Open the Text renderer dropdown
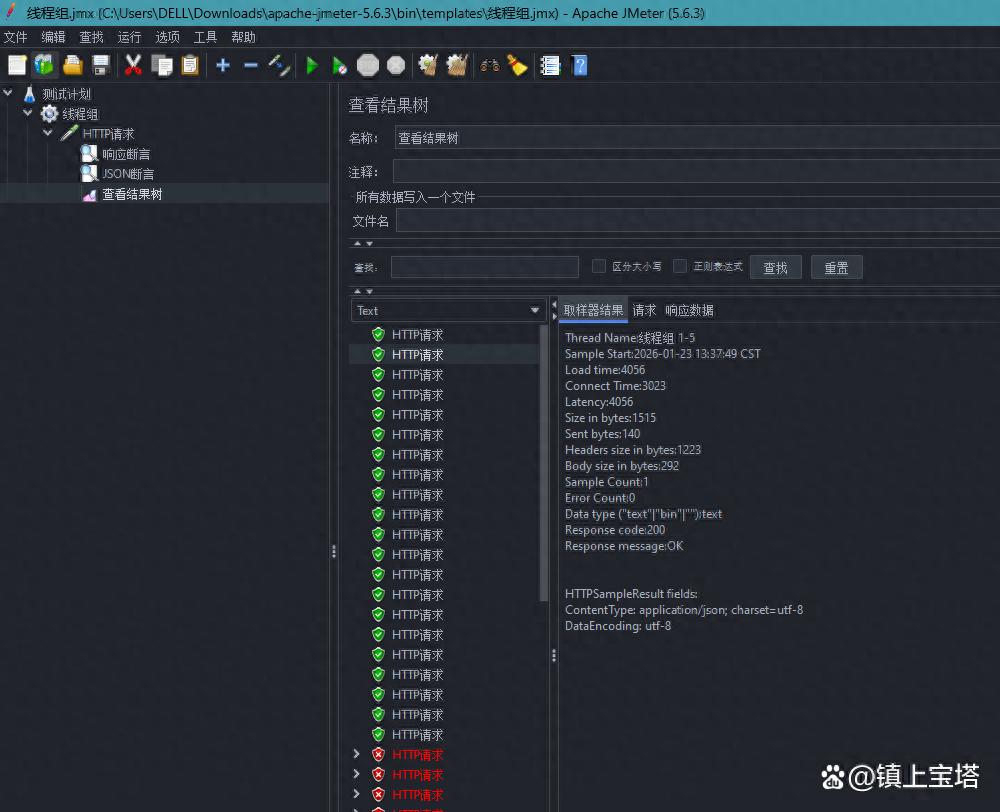Viewport: 1000px width, 812px height. coord(448,310)
